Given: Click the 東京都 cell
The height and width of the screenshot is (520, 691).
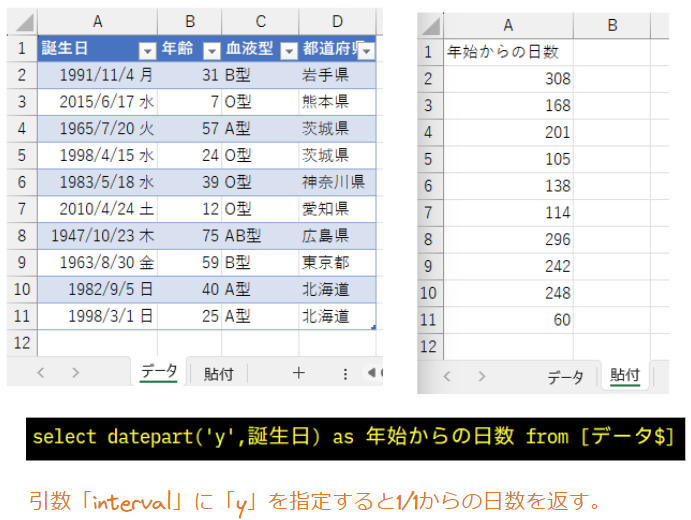Looking at the screenshot, I should [x=338, y=263].
